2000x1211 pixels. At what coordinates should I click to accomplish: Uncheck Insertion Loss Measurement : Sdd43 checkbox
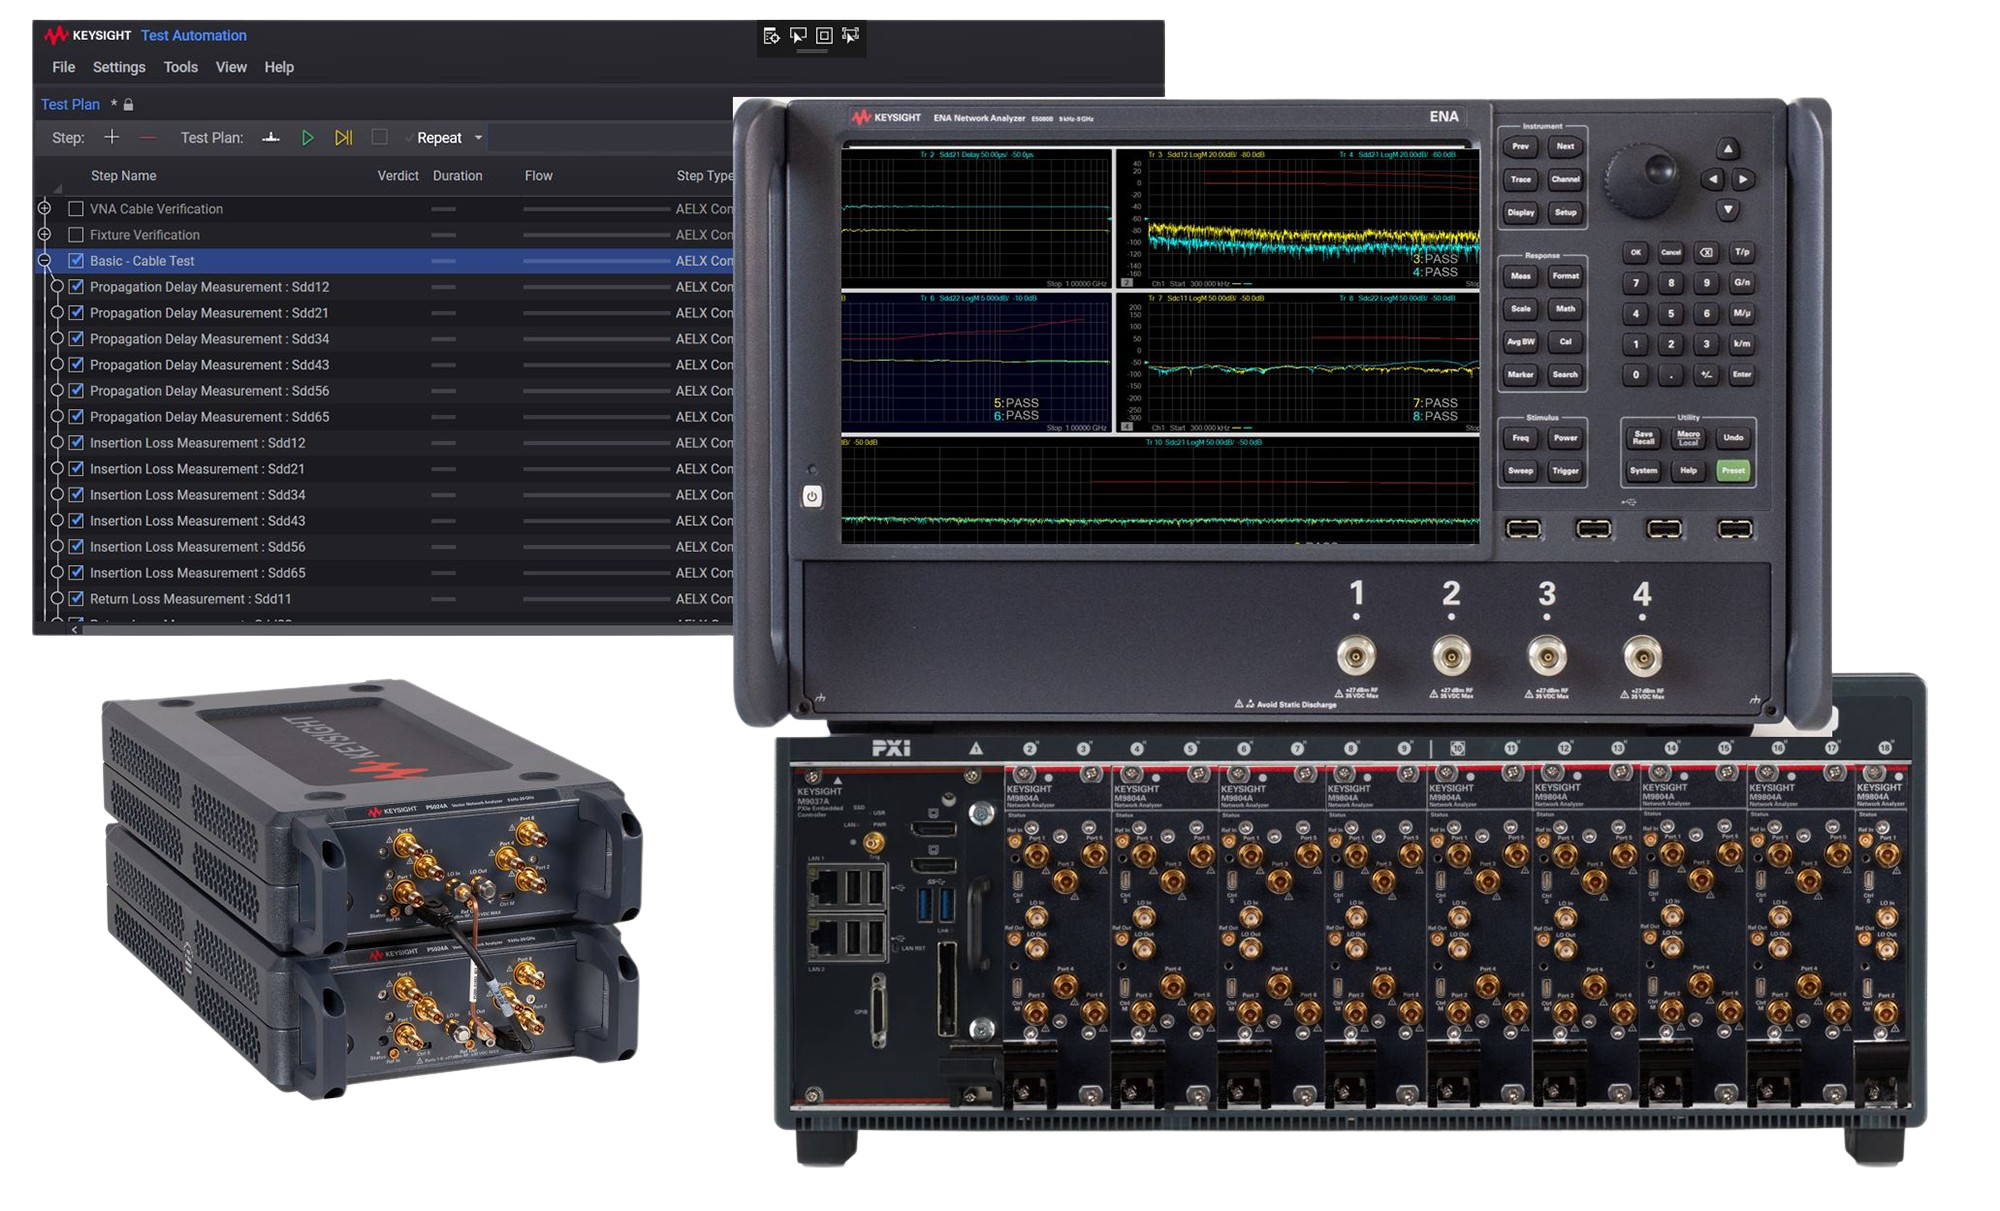click(76, 521)
